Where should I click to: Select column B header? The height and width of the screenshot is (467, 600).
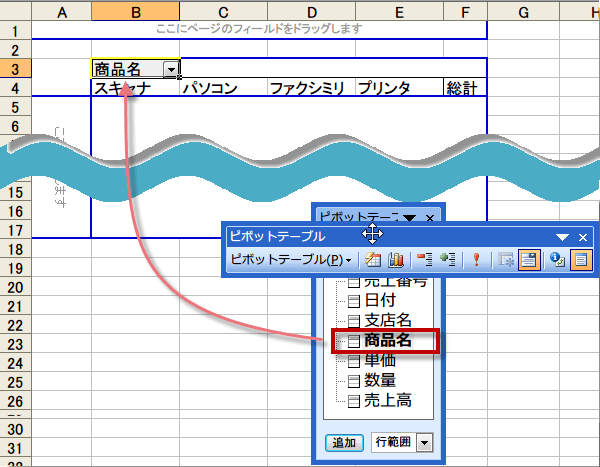[x=135, y=12]
